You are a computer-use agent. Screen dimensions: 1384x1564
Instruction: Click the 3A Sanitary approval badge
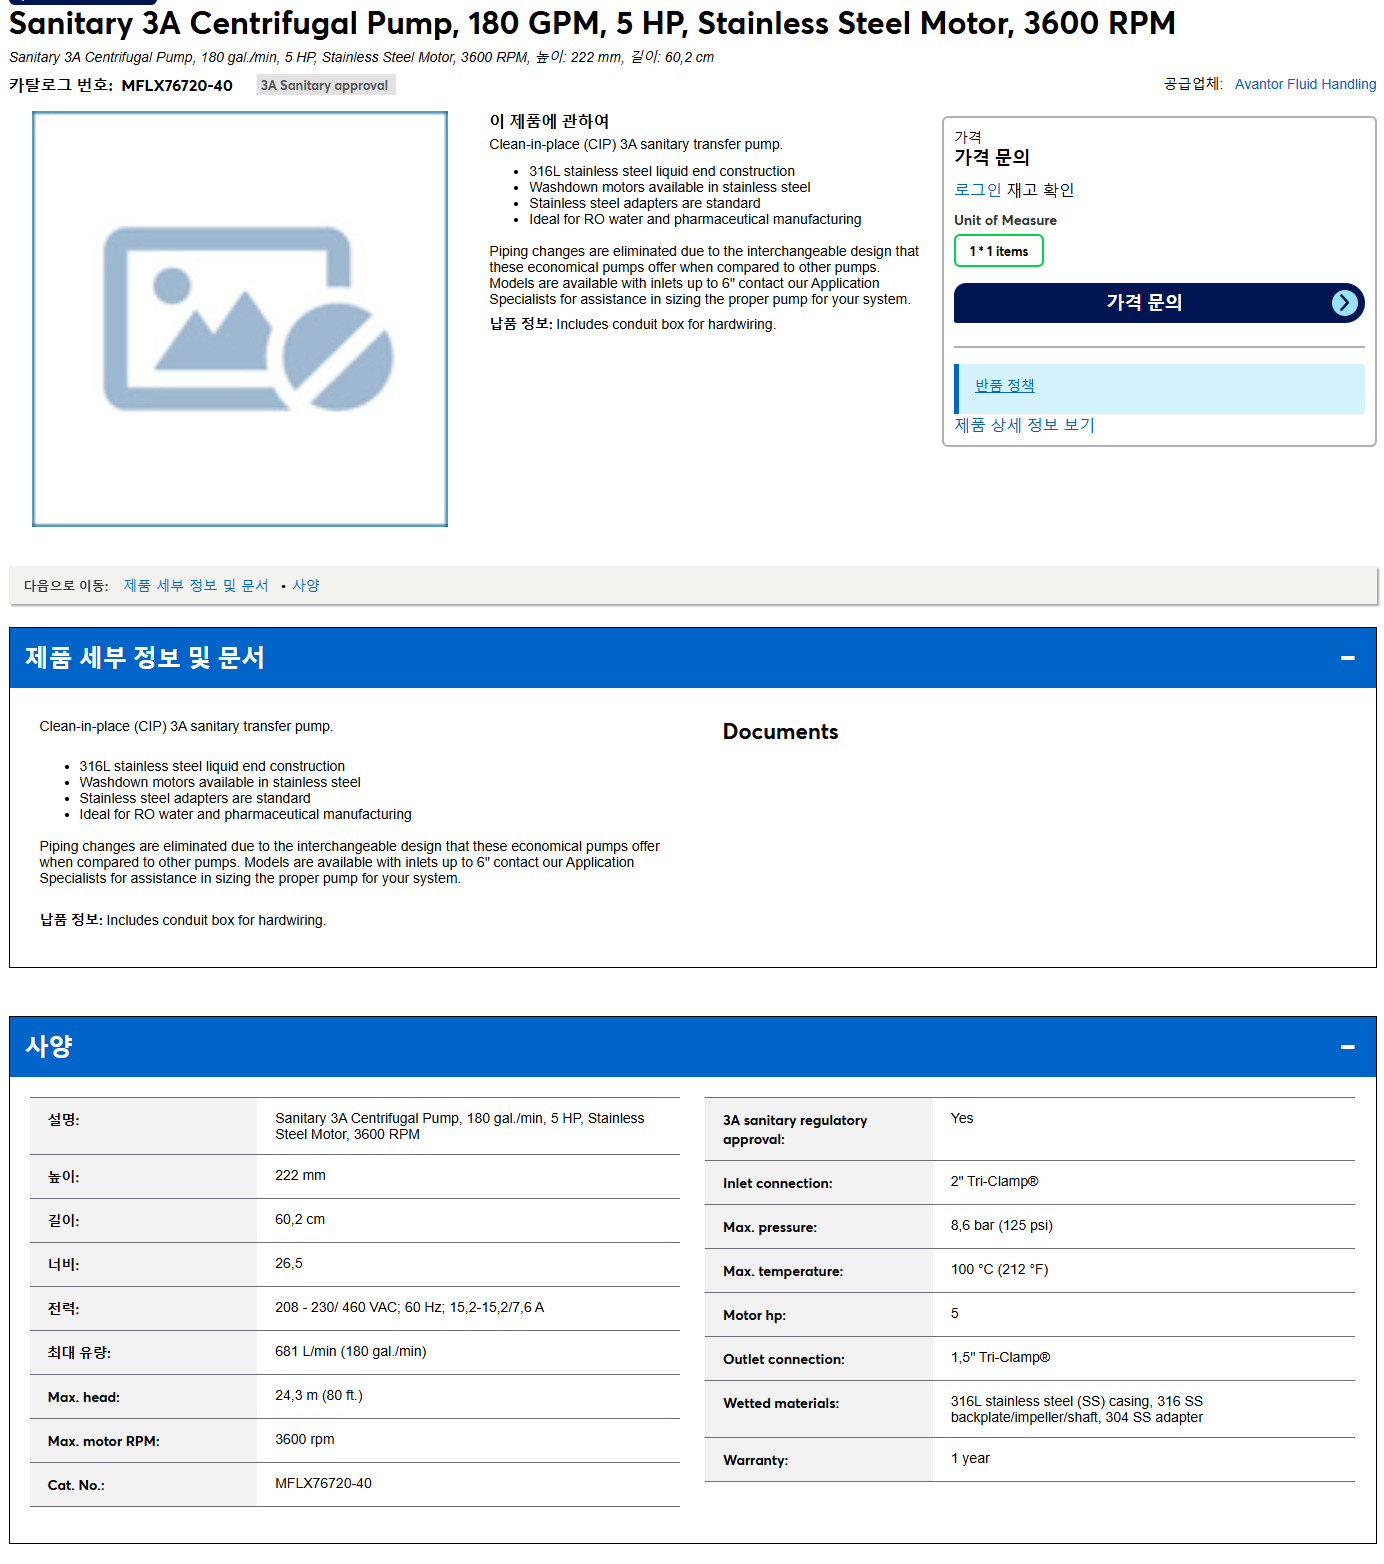(325, 85)
